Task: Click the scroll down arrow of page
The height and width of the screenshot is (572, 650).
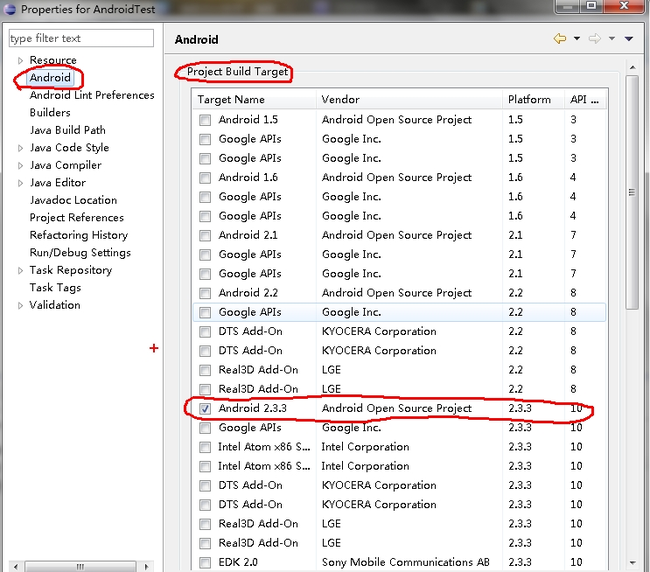Action: pos(632,562)
